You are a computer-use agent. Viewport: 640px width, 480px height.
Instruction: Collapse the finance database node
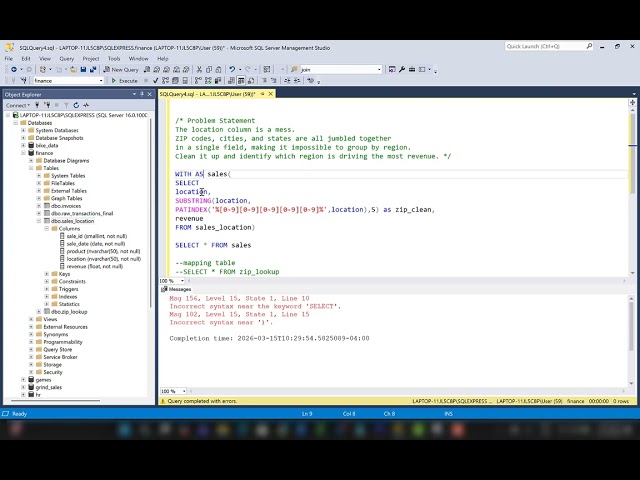coord(23,153)
